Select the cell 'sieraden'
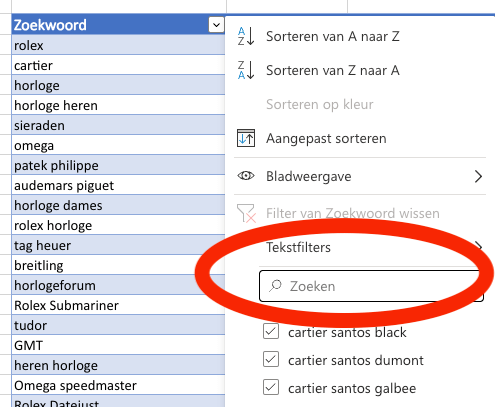 pos(118,125)
